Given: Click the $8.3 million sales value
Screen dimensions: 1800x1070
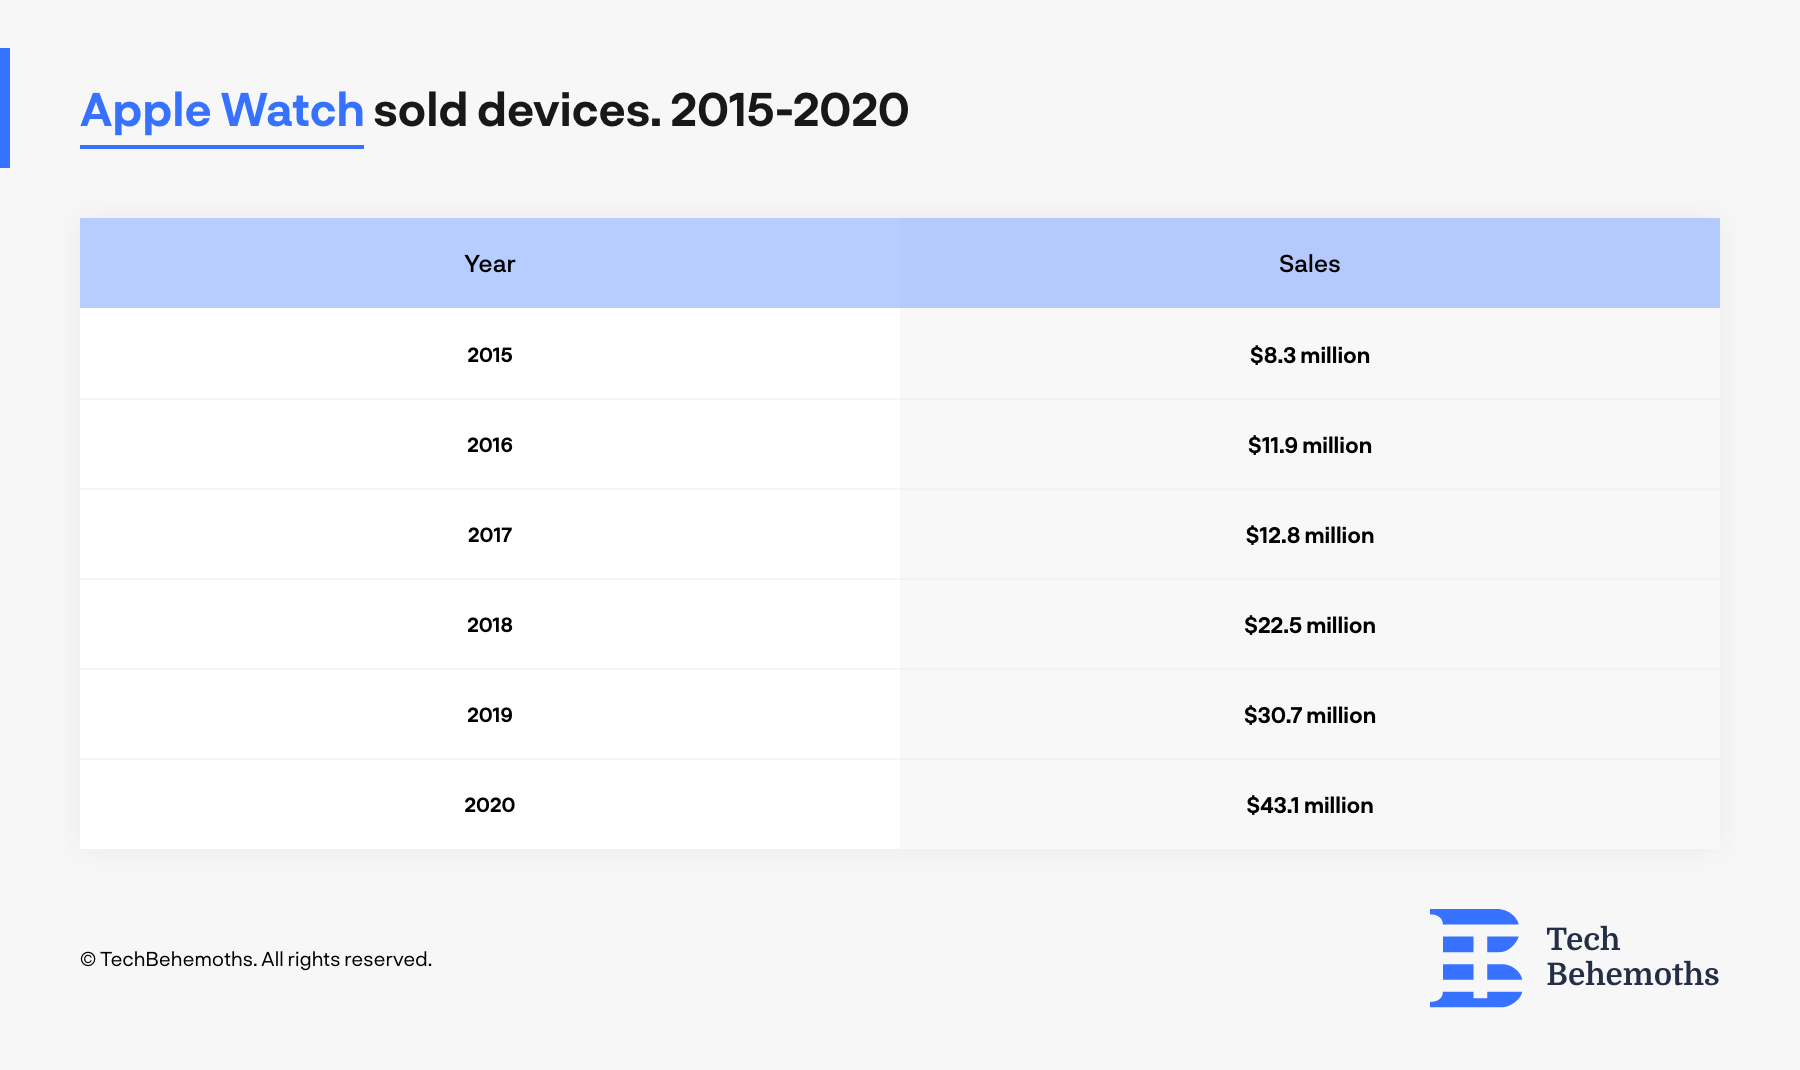Looking at the screenshot, I should (1310, 355).
